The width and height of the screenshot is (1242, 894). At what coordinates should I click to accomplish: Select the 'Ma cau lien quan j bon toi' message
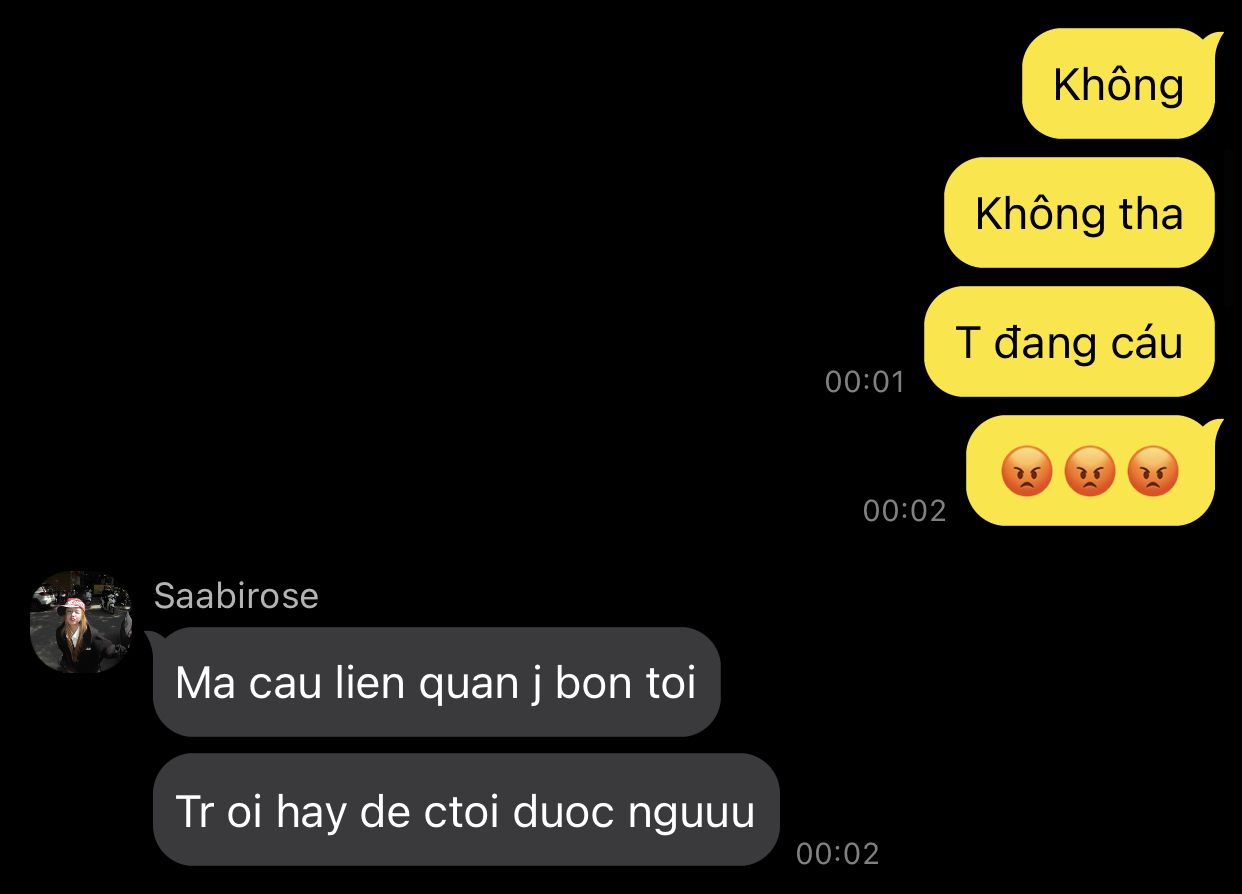pos(436,683)
